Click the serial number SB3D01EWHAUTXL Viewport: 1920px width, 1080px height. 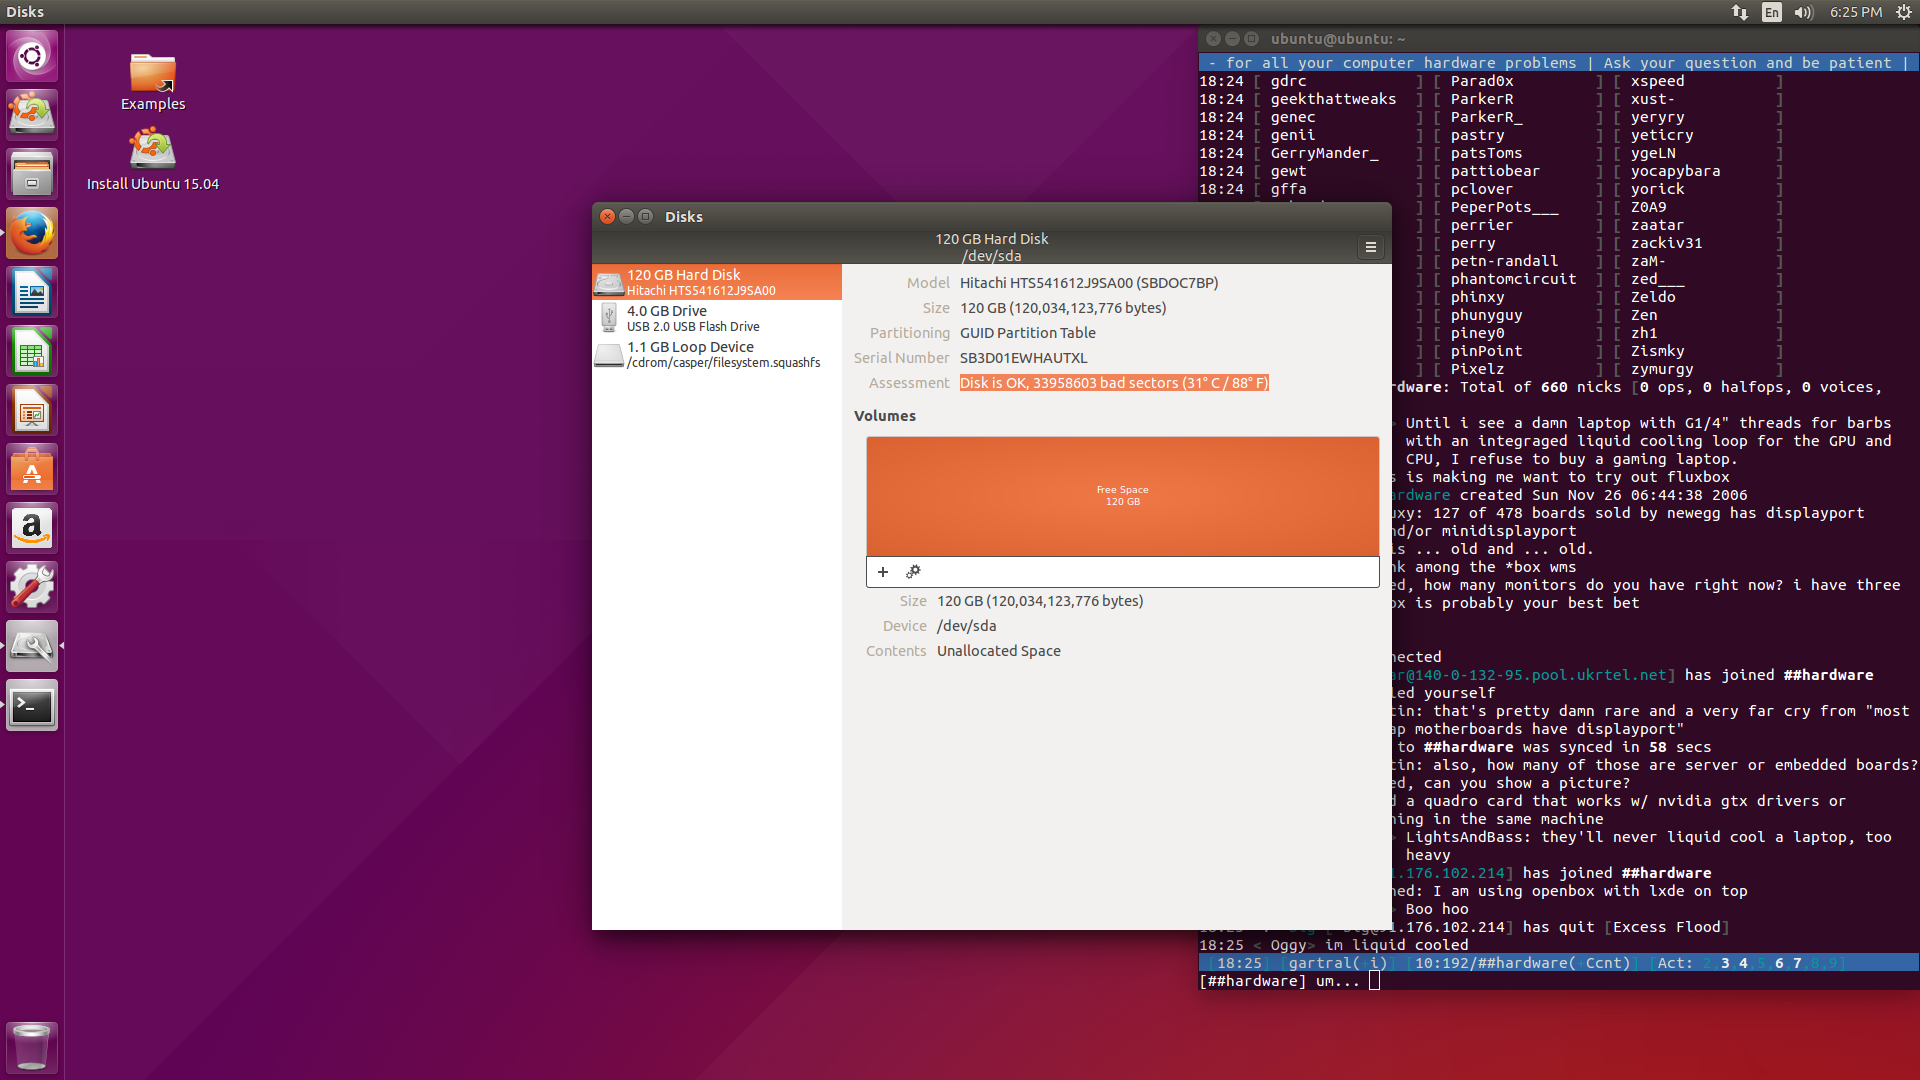[1023, 358]
